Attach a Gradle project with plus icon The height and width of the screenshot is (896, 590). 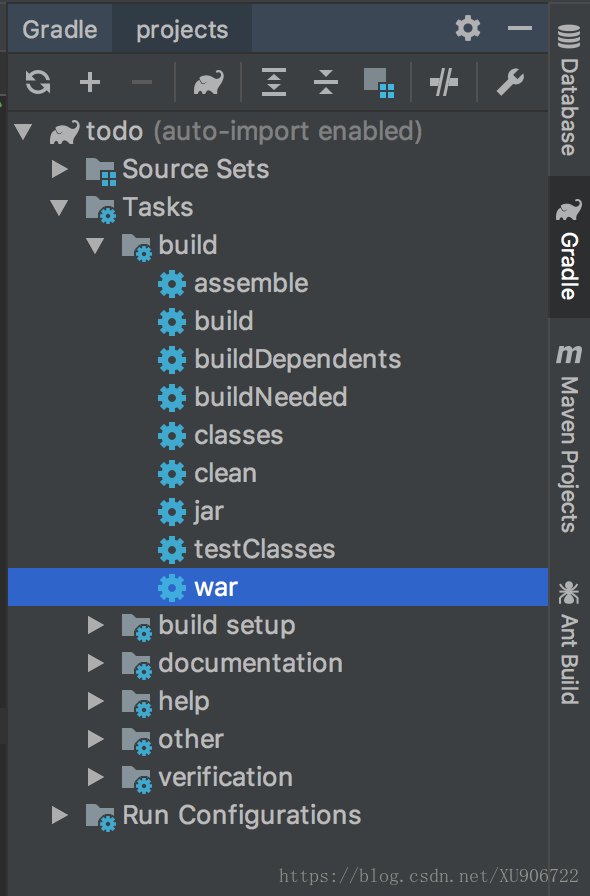coord(90,82)
